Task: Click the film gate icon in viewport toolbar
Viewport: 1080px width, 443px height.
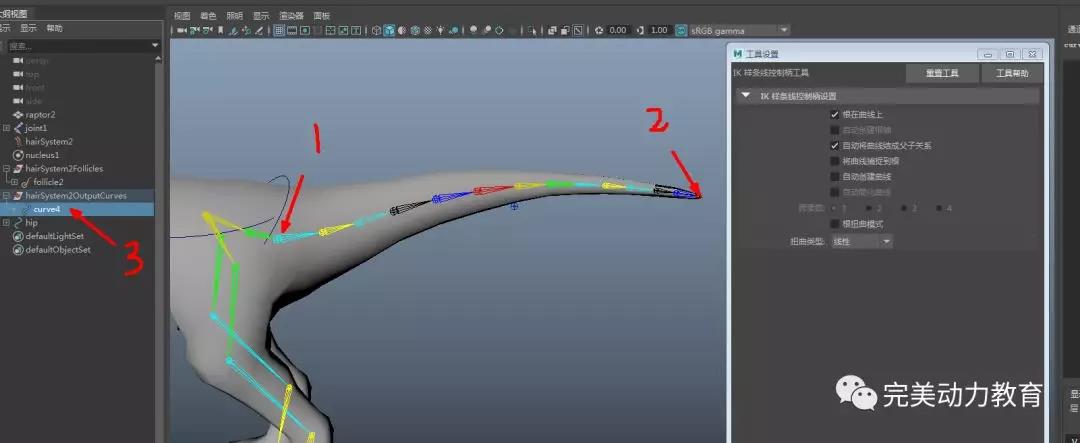Action: (x=293, y=30)
